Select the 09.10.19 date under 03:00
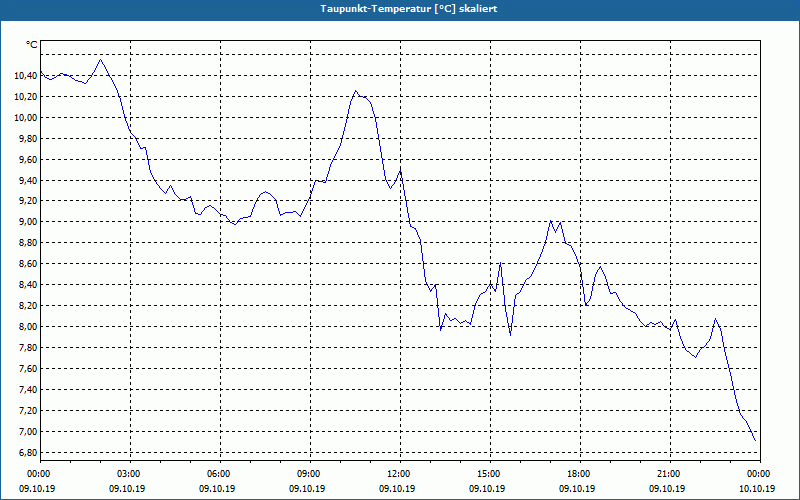800x500 pixels. 127,489
